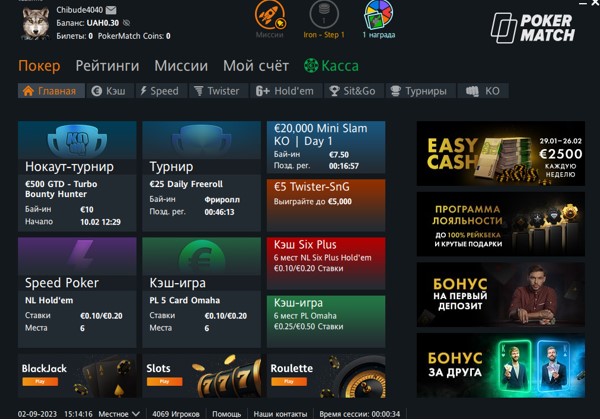The image size is (600, 420).
Task: Open the Наши контакты link
Action: [280, 414]
